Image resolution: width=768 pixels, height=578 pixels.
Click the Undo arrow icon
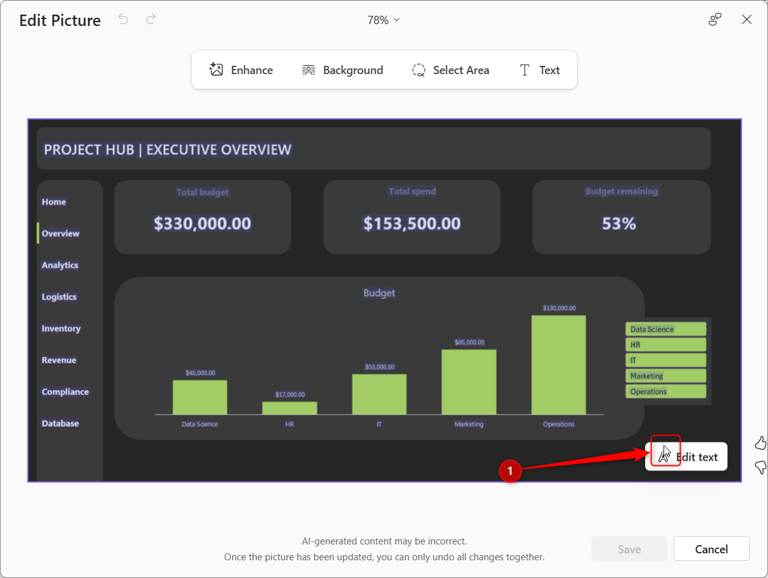(x=123, y=20)
